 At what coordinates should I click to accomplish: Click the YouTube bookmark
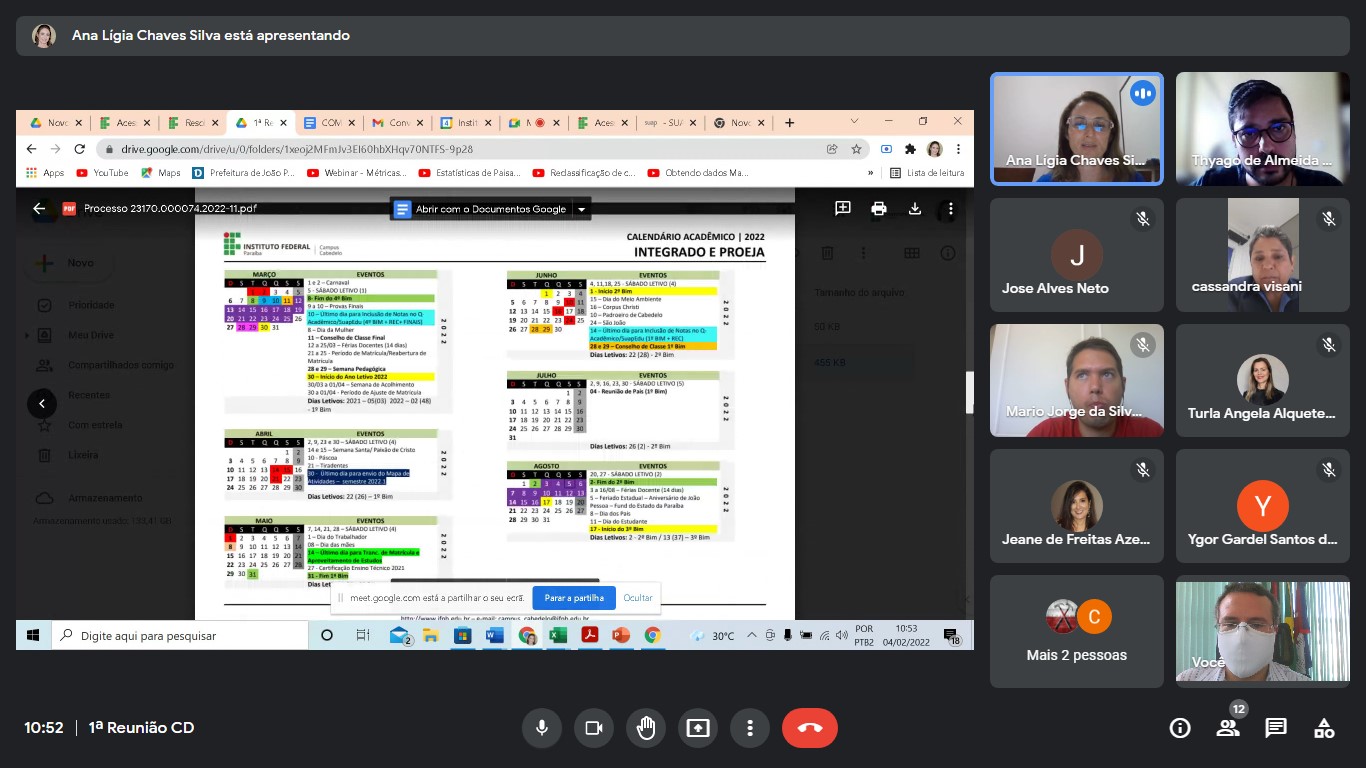coord(103,173)
